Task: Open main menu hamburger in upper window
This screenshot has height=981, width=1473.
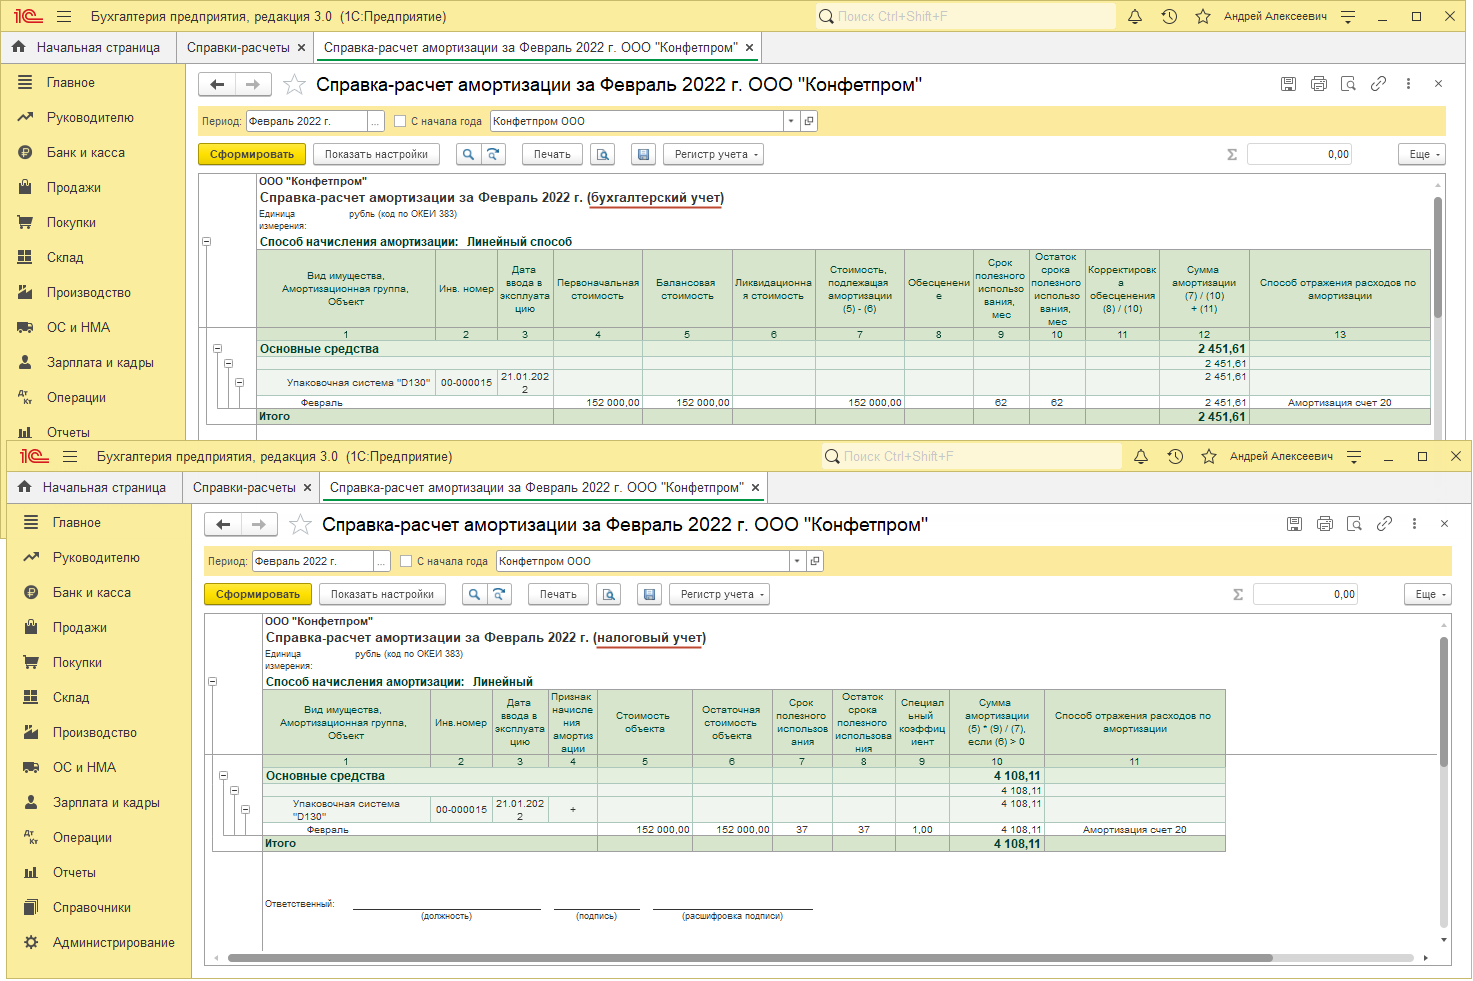Action: point(64,16)
